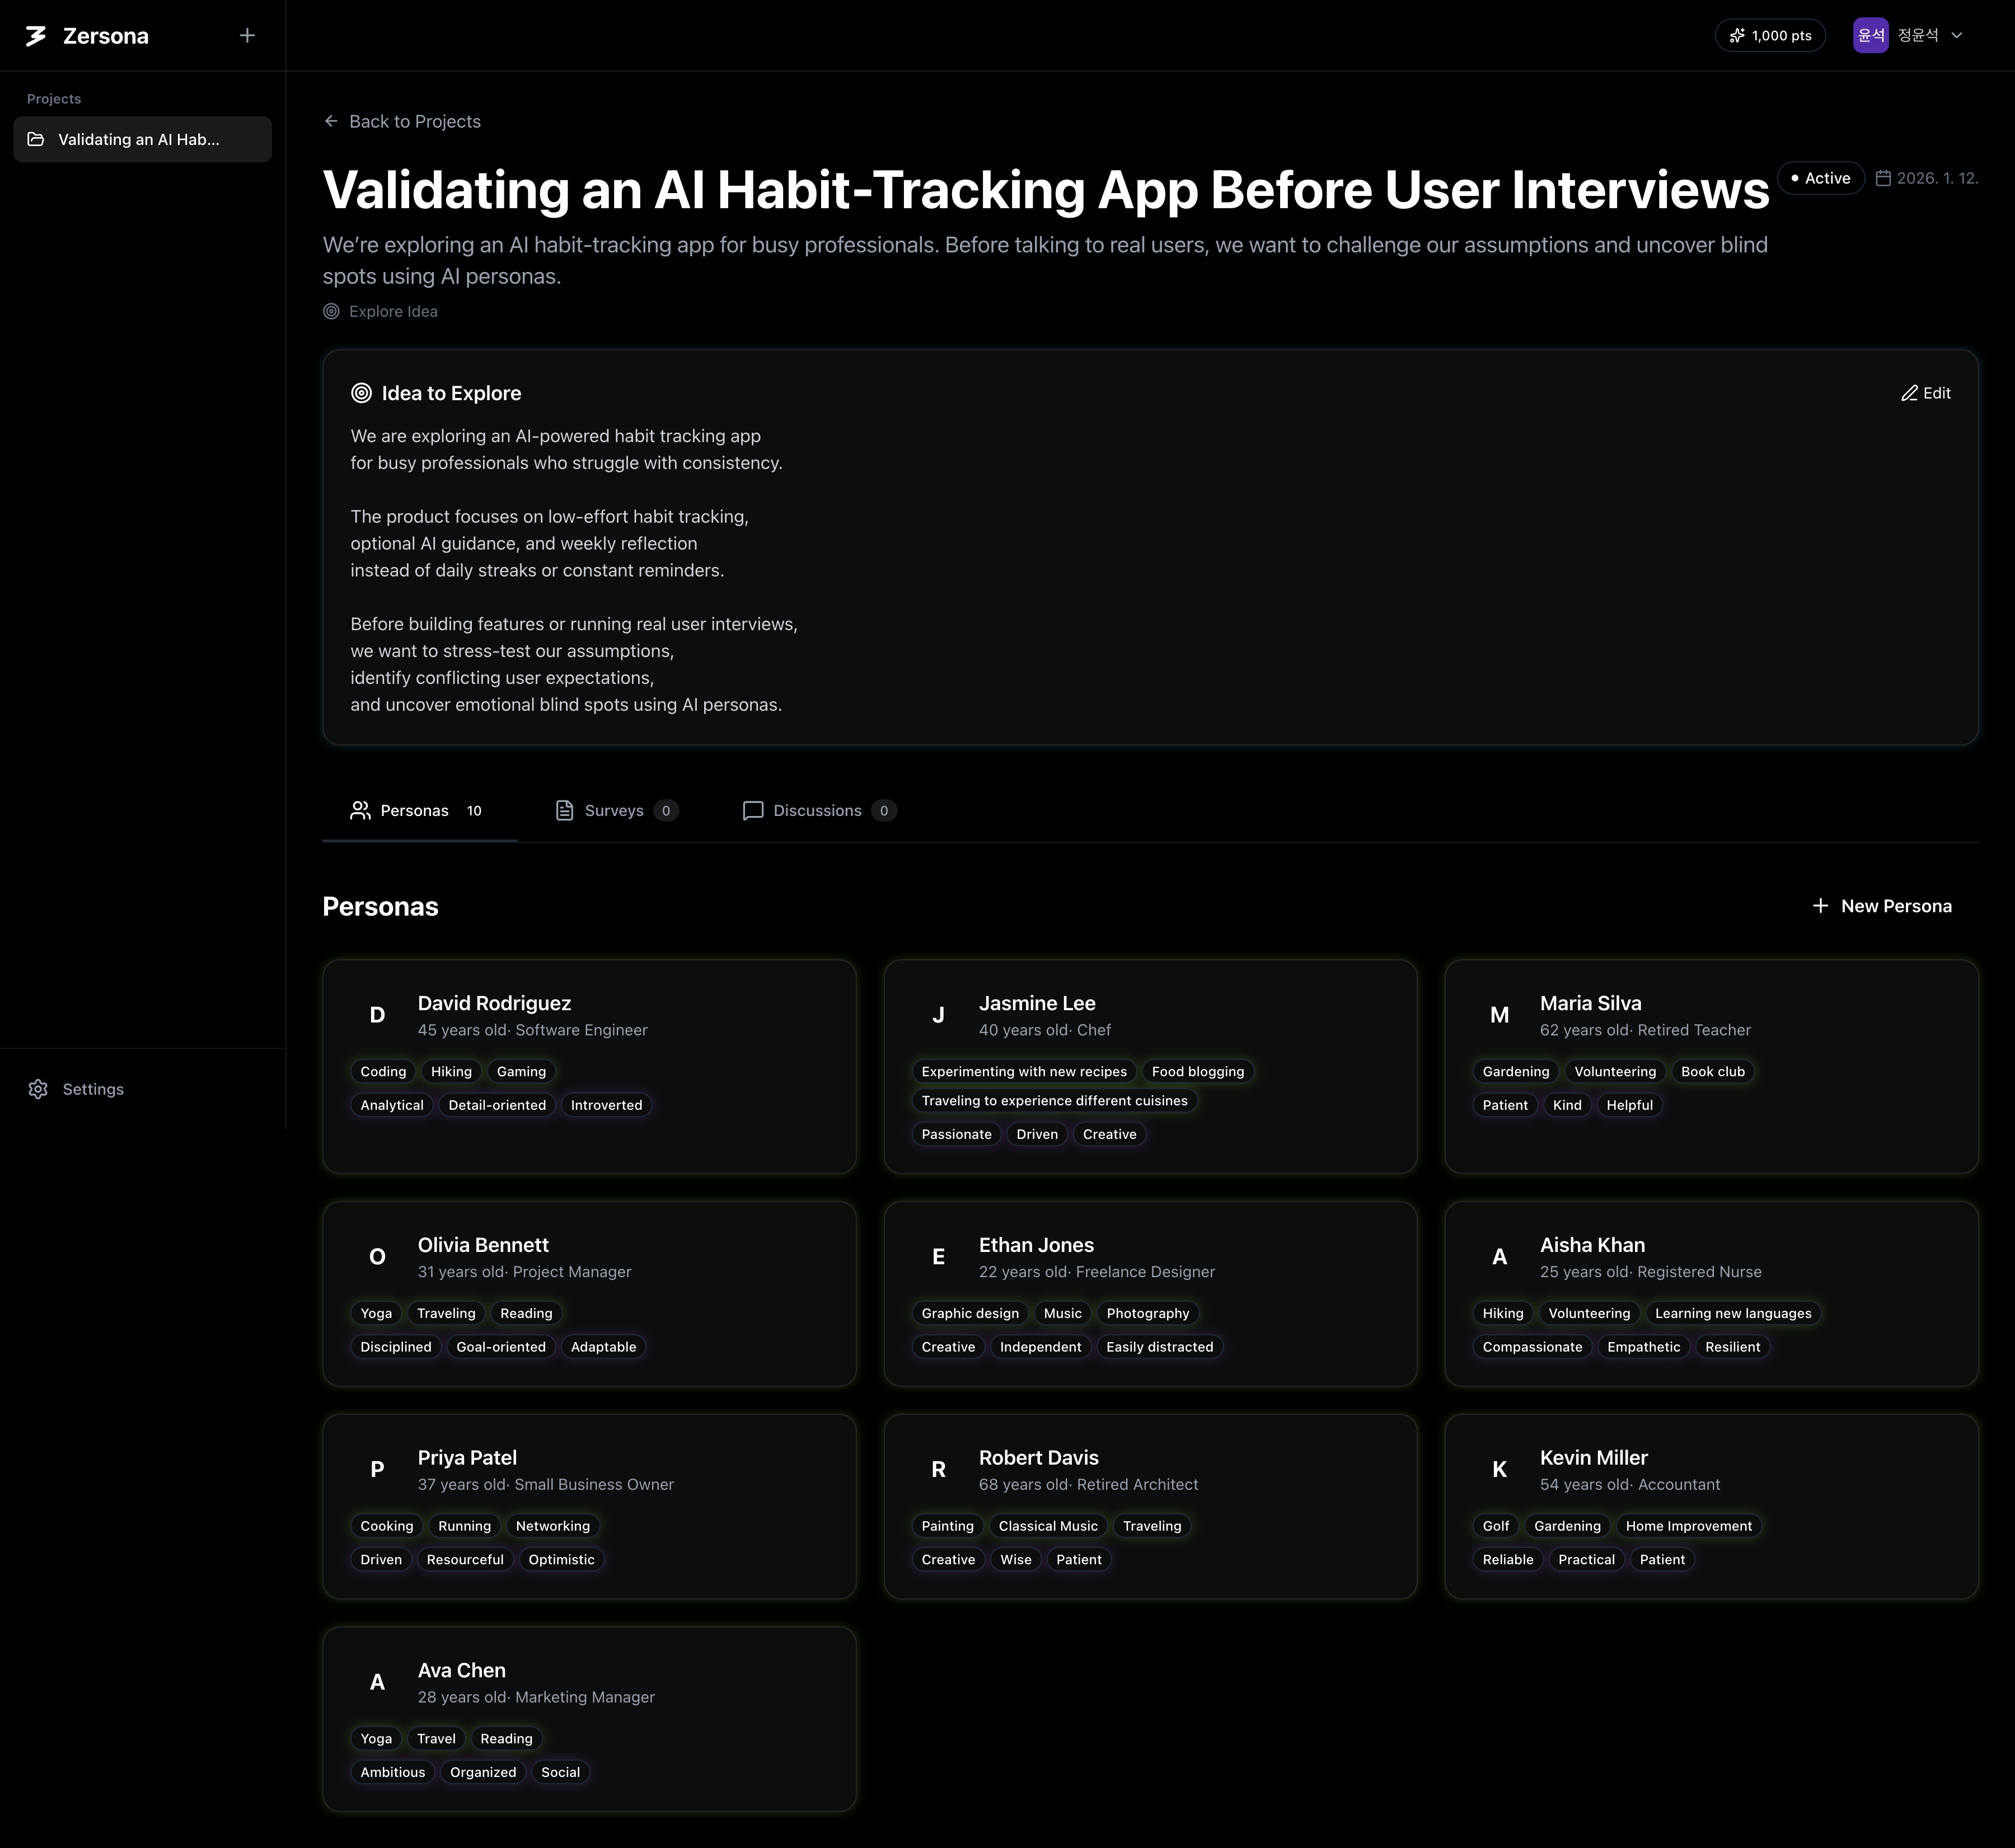Screen dimensions: 2015x1848
Task: Click the speech bubble icon on Discussions
Action: point(752,810)
